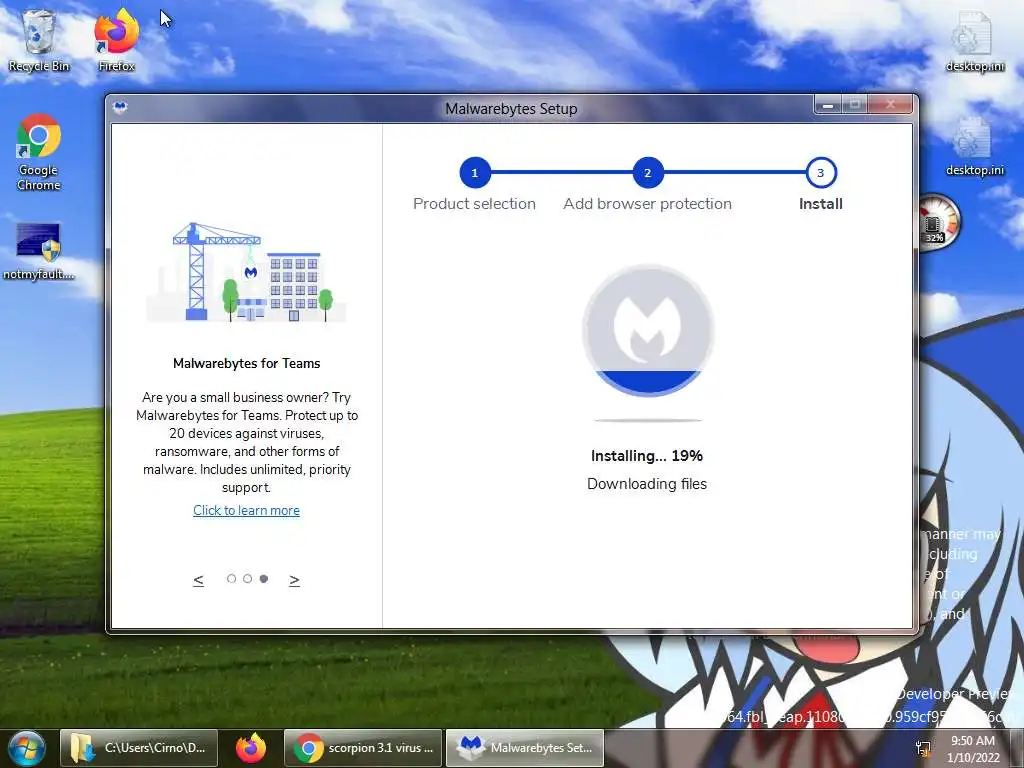Open the Click to learn more link
The width and height of the screenshot is (1024, 768).
(x=246, y=511)
